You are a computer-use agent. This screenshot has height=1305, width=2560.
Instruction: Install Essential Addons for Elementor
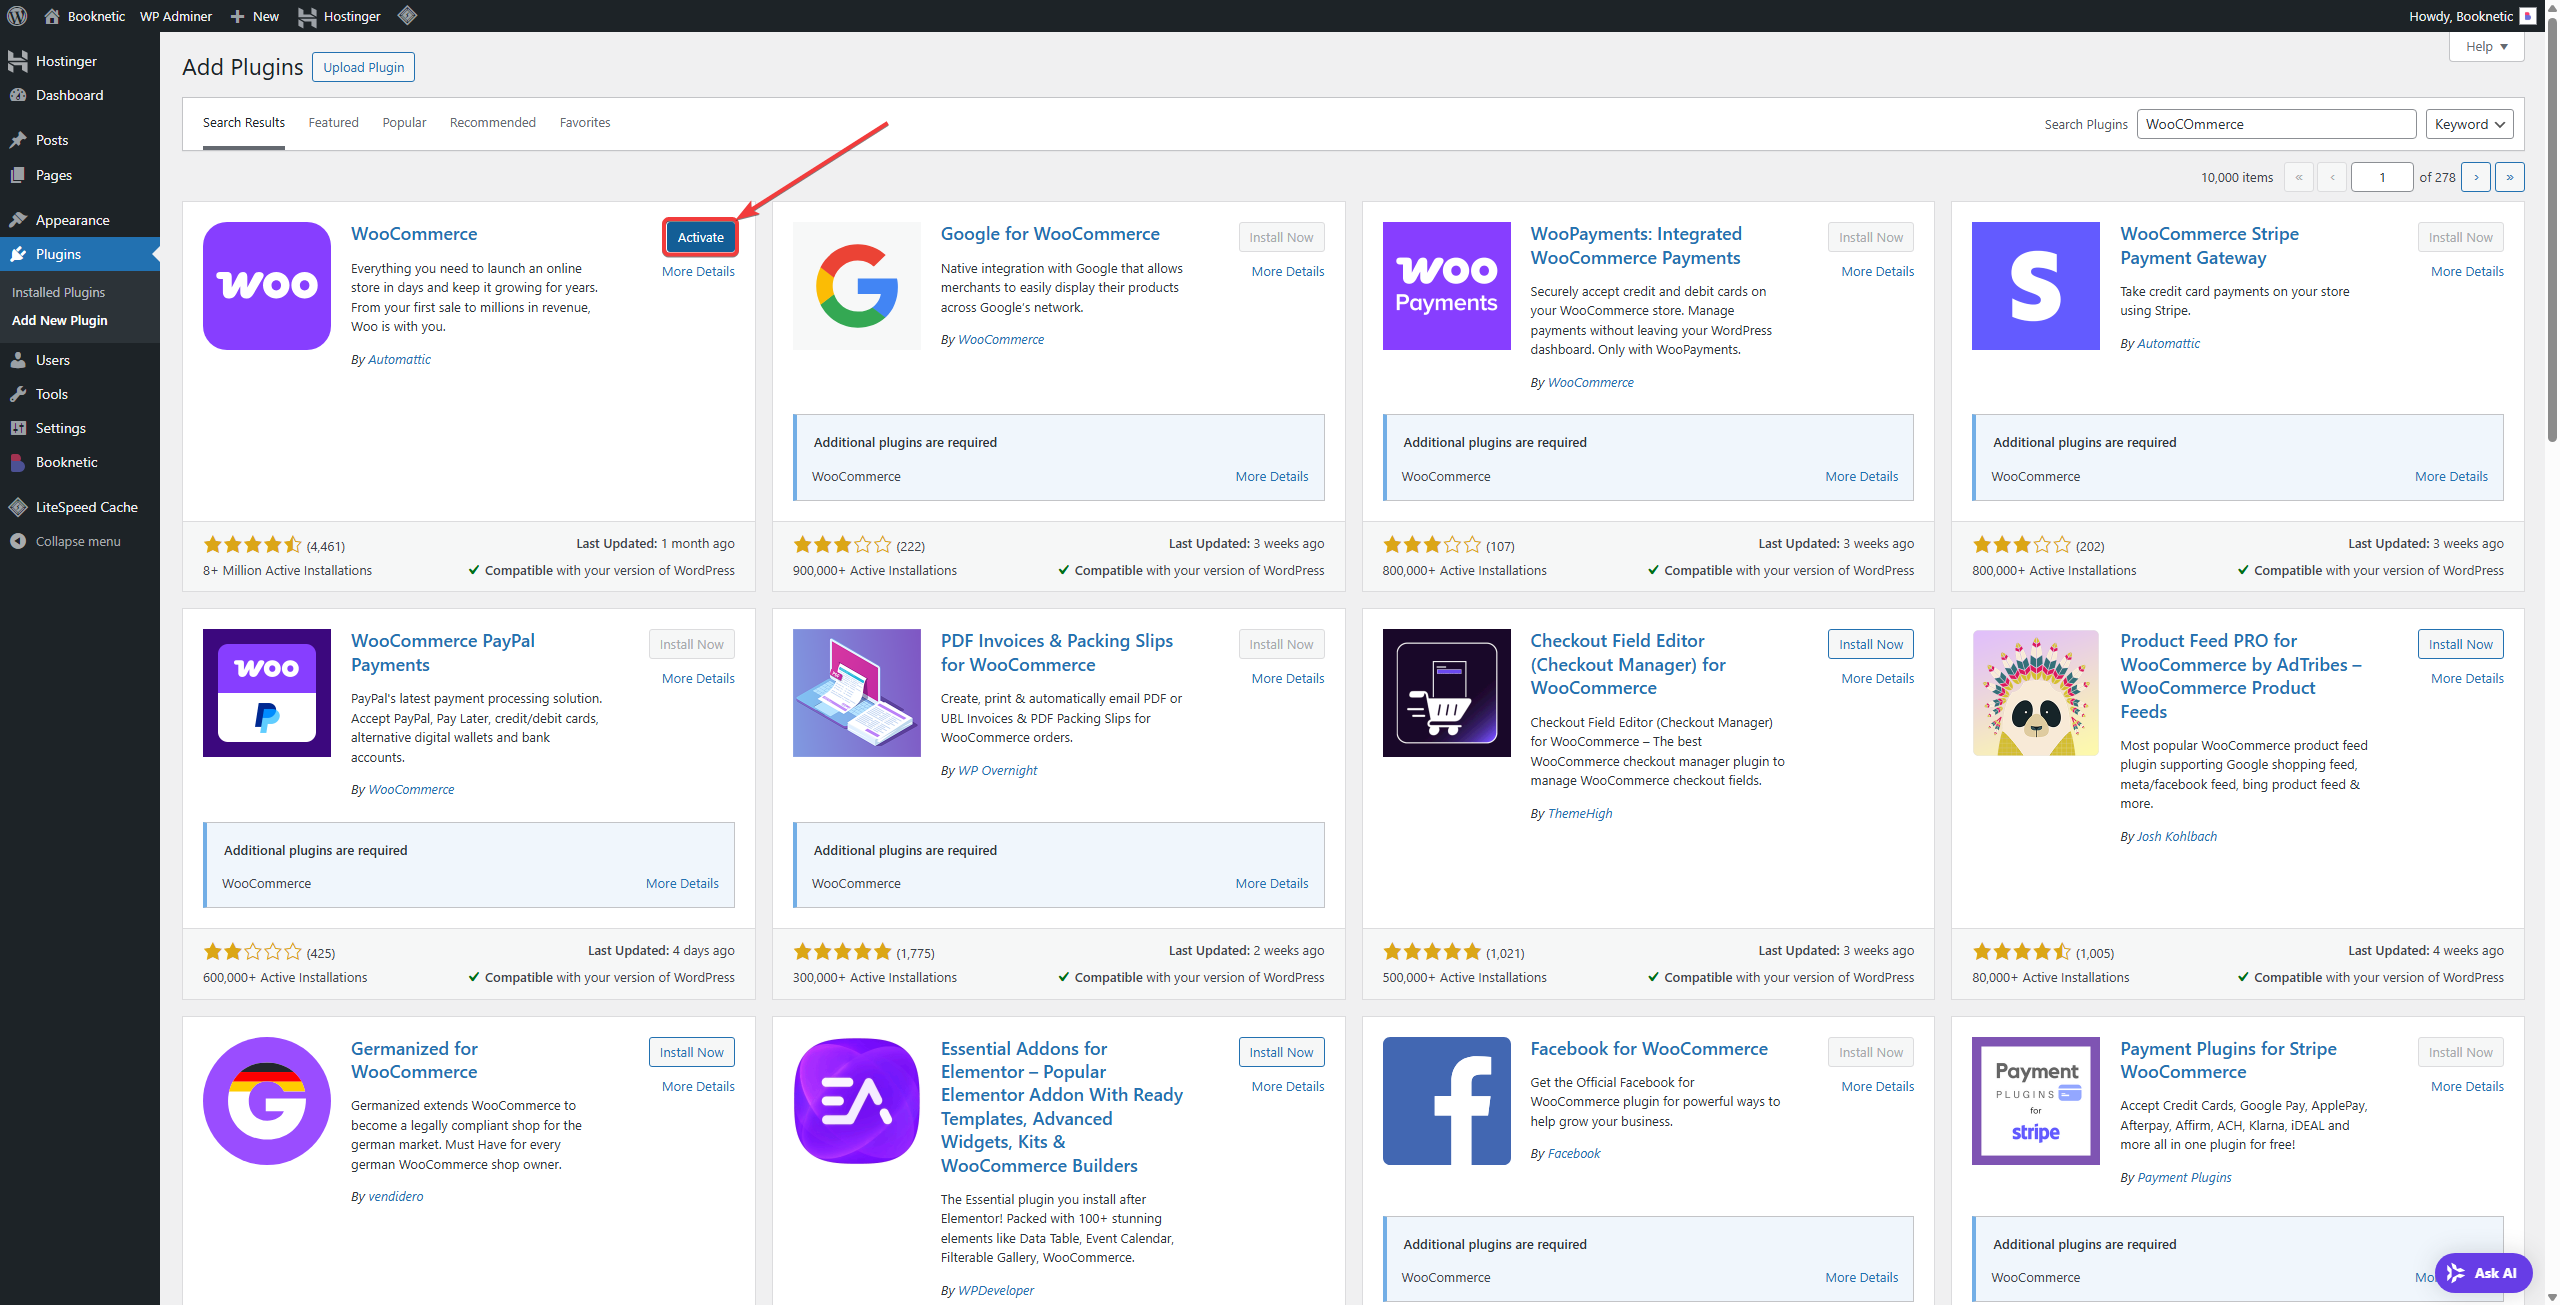(1281, 1052)
